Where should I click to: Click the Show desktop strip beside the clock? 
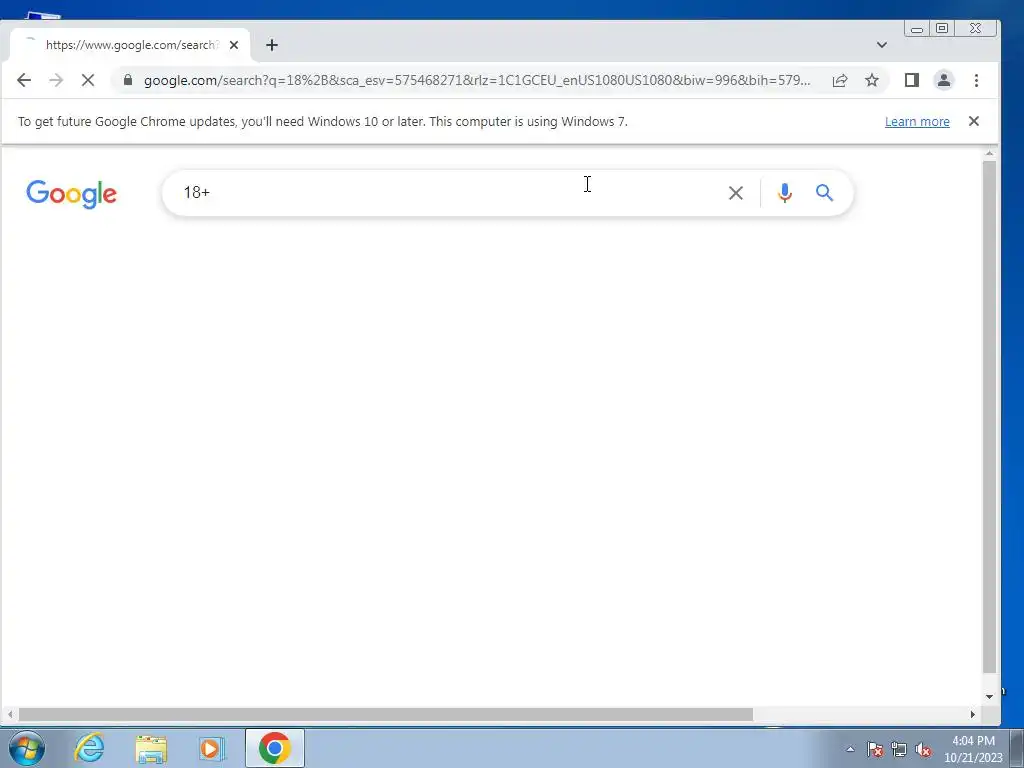click(1017, 748)
